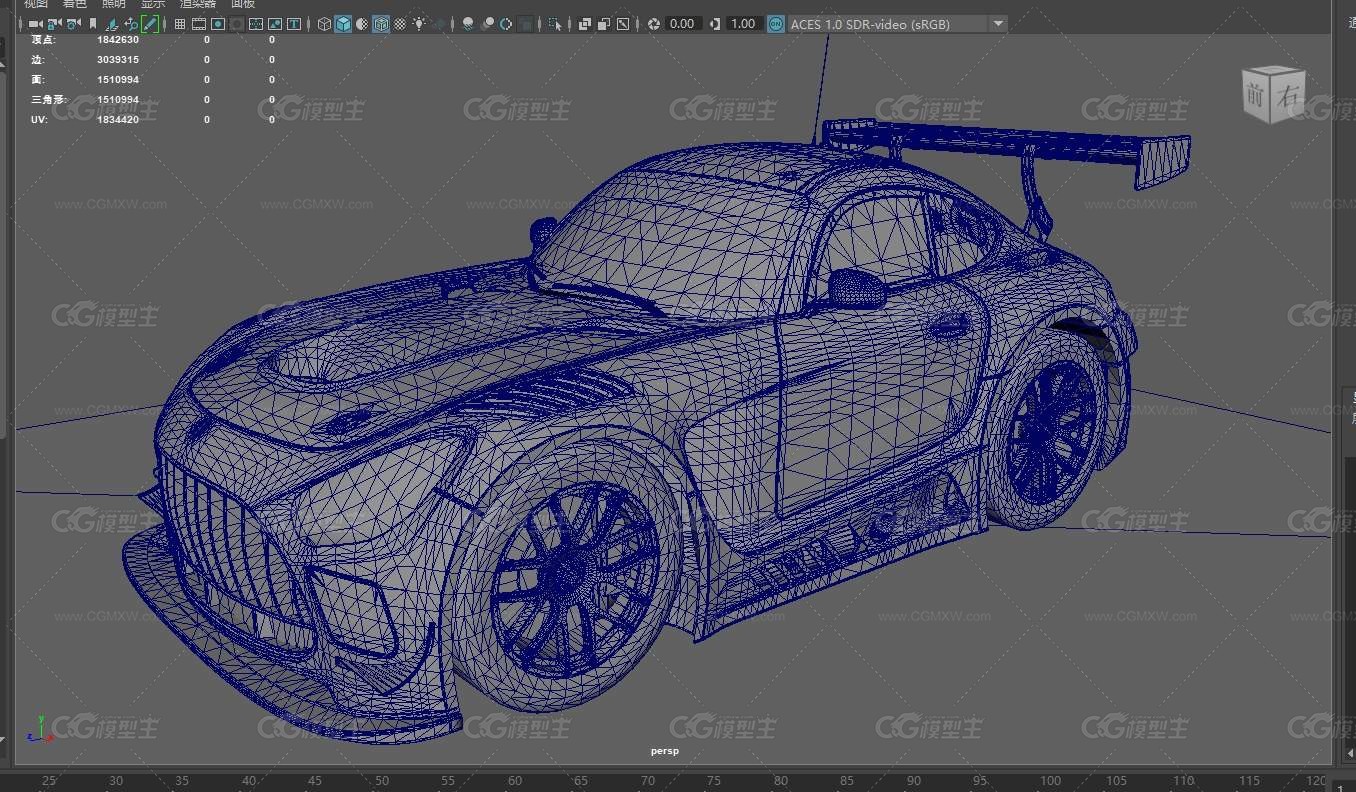Click the Textured checkerboard icon

click(399, 24)
